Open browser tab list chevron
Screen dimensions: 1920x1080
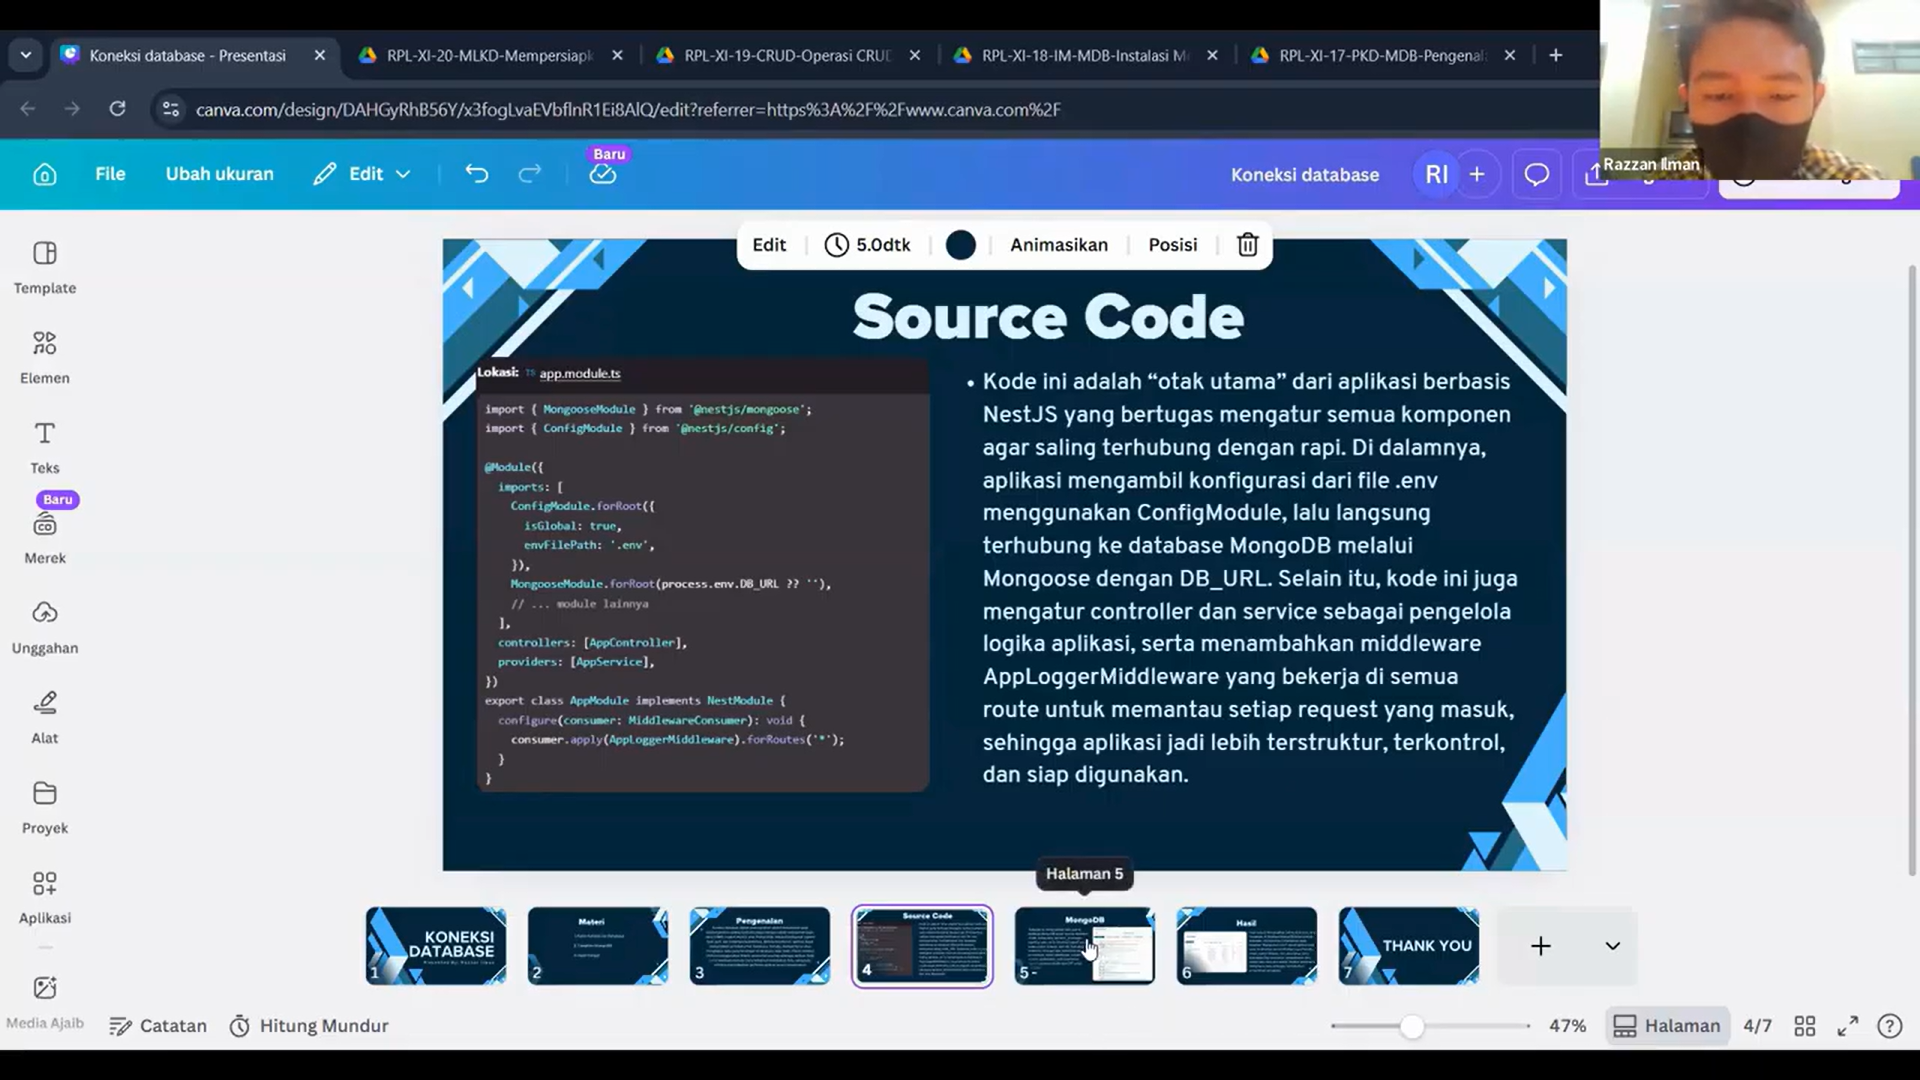click(26, 55)
